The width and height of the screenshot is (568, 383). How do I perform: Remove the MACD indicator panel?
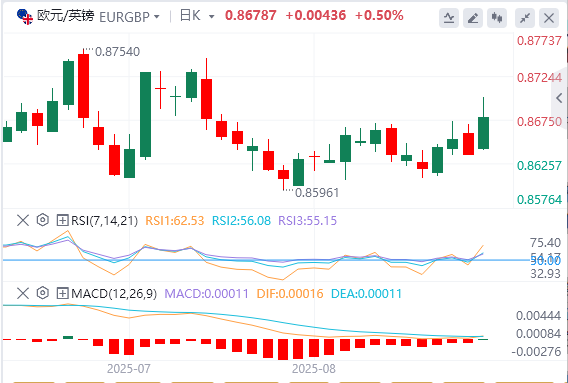tap(23, 293)
